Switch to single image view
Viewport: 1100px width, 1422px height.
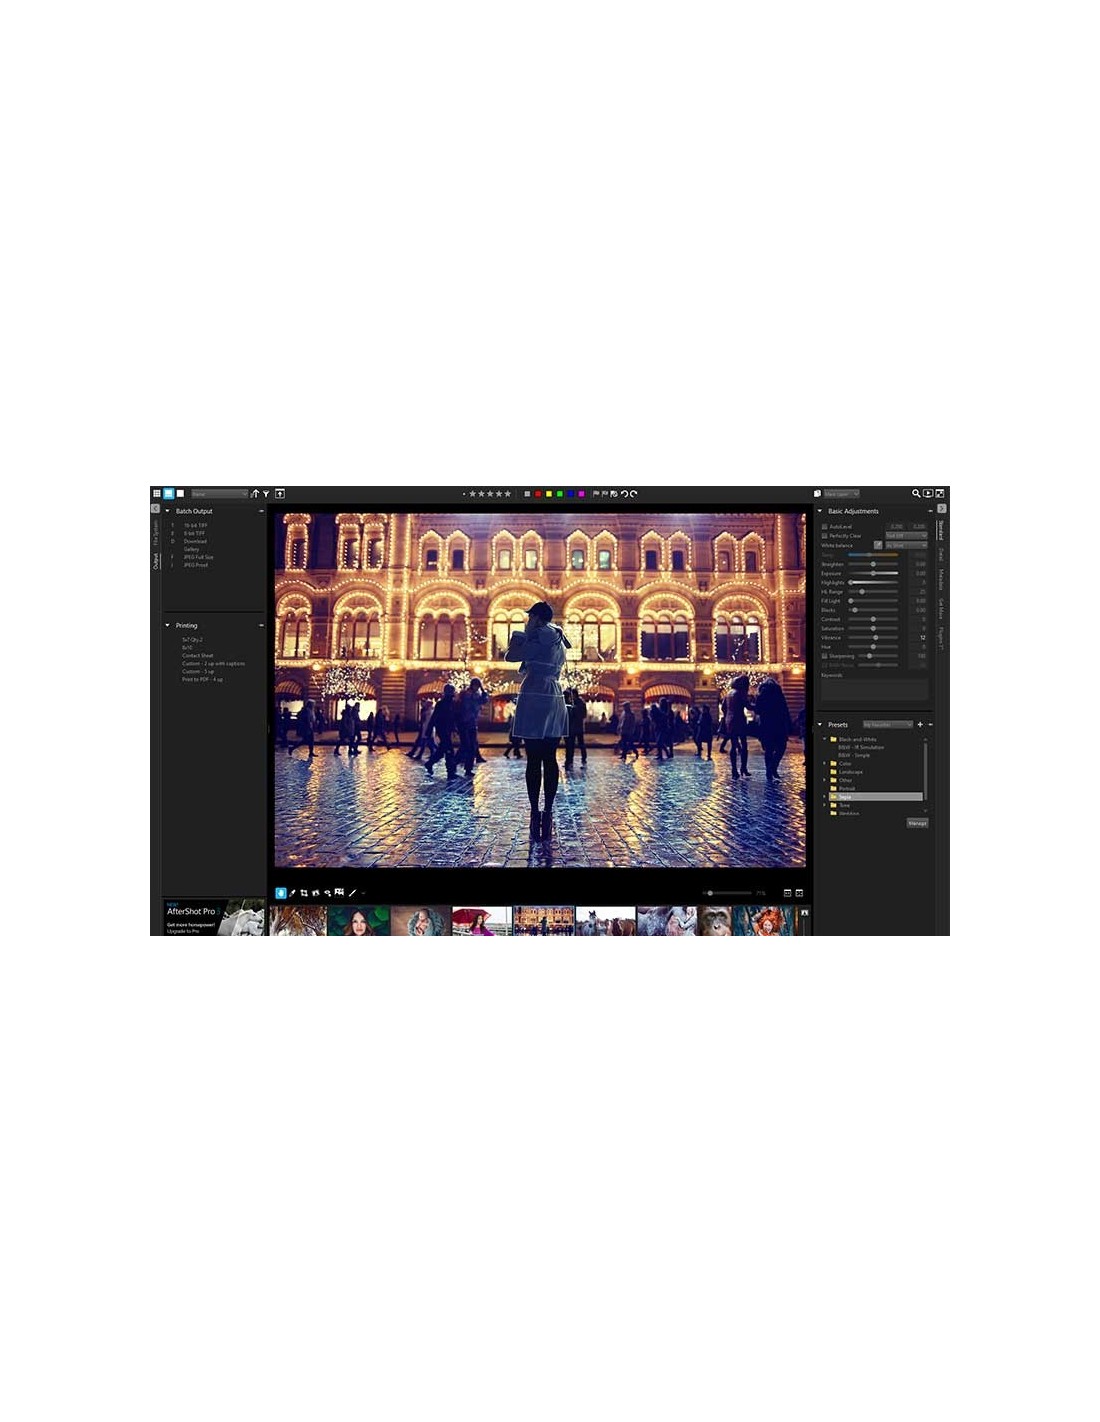pyautogui.click(x=180, y=493)
